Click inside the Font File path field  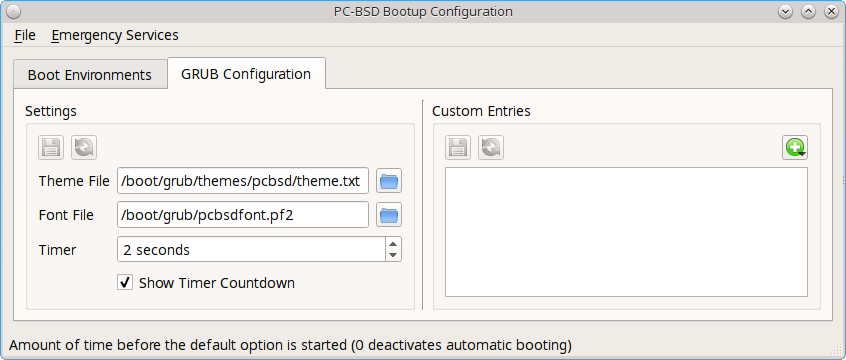[x=243, y=215]
